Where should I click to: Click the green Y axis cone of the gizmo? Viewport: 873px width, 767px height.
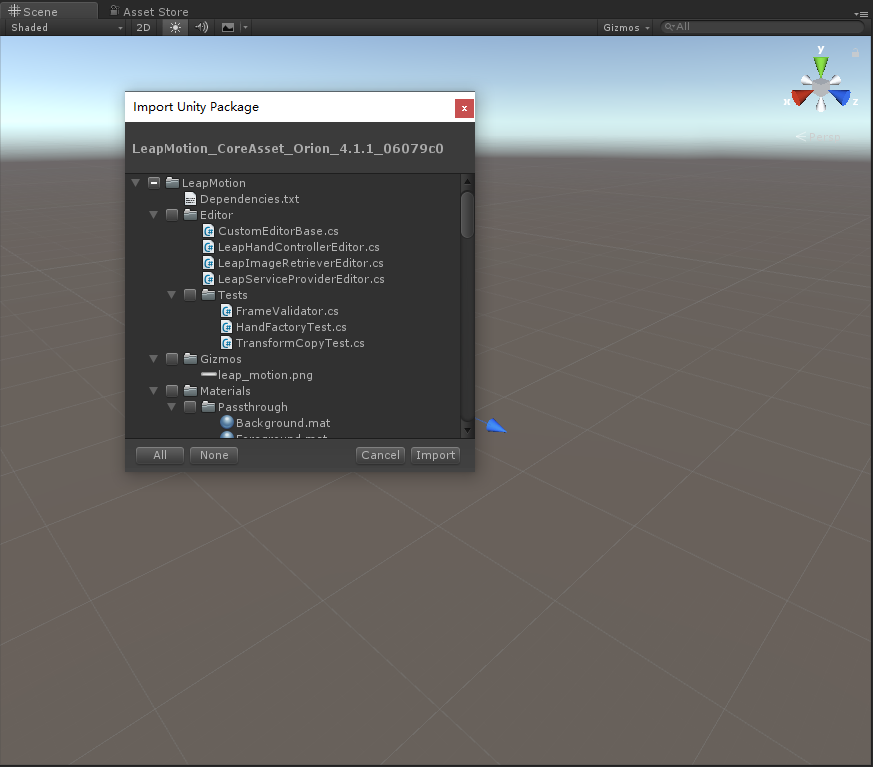821,66
